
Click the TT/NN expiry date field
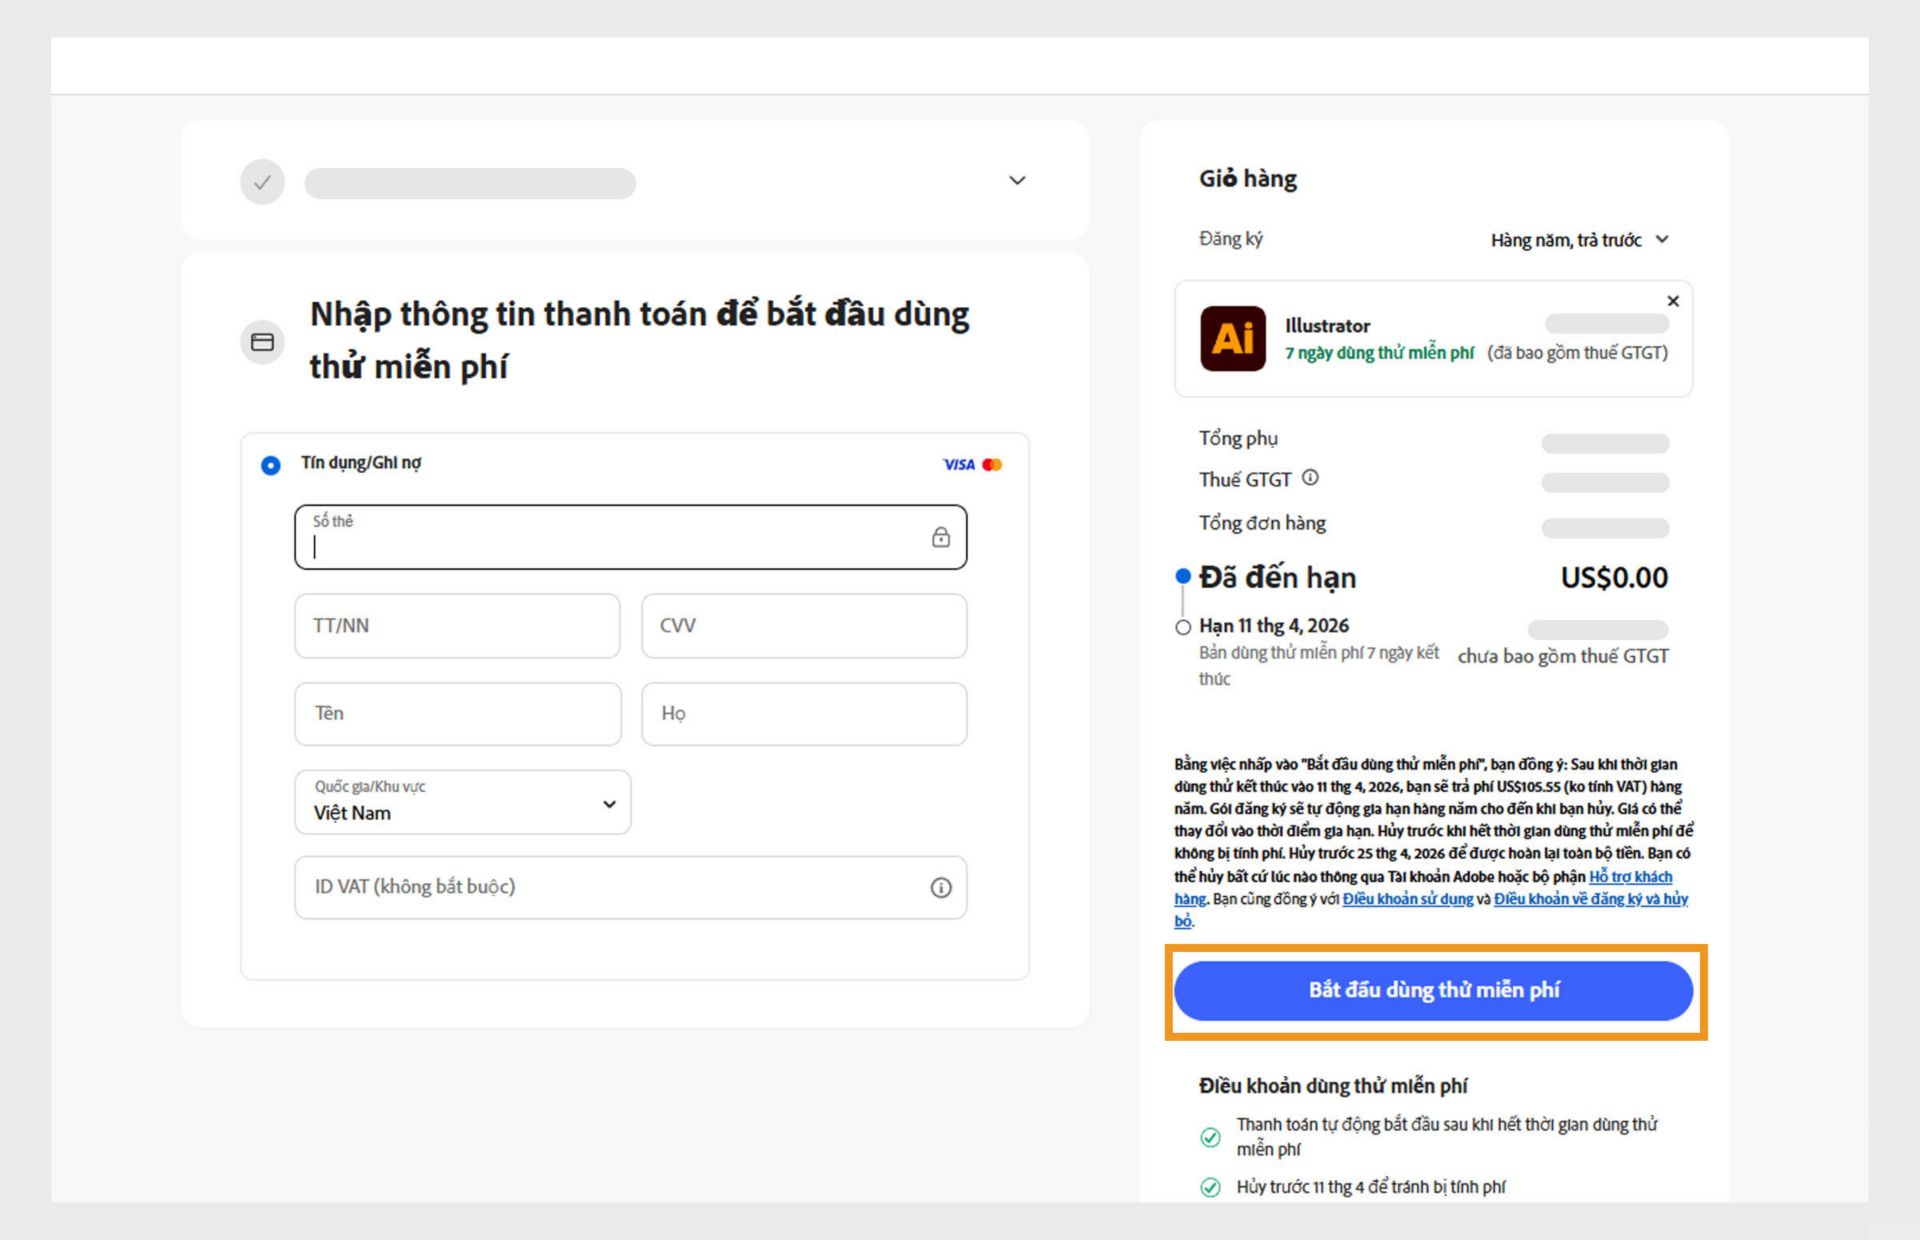coord(457,626)
